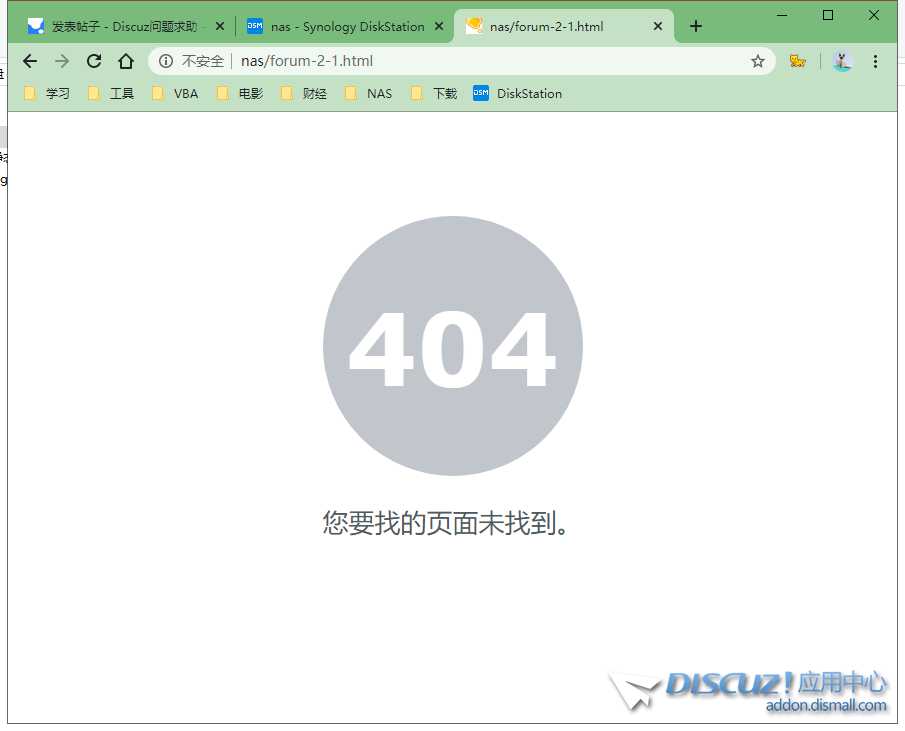Viewport: 905px width, 731px height.
Task: Switch to the Discuz 发表帖子 tab
Action: (x=120, y=27)
